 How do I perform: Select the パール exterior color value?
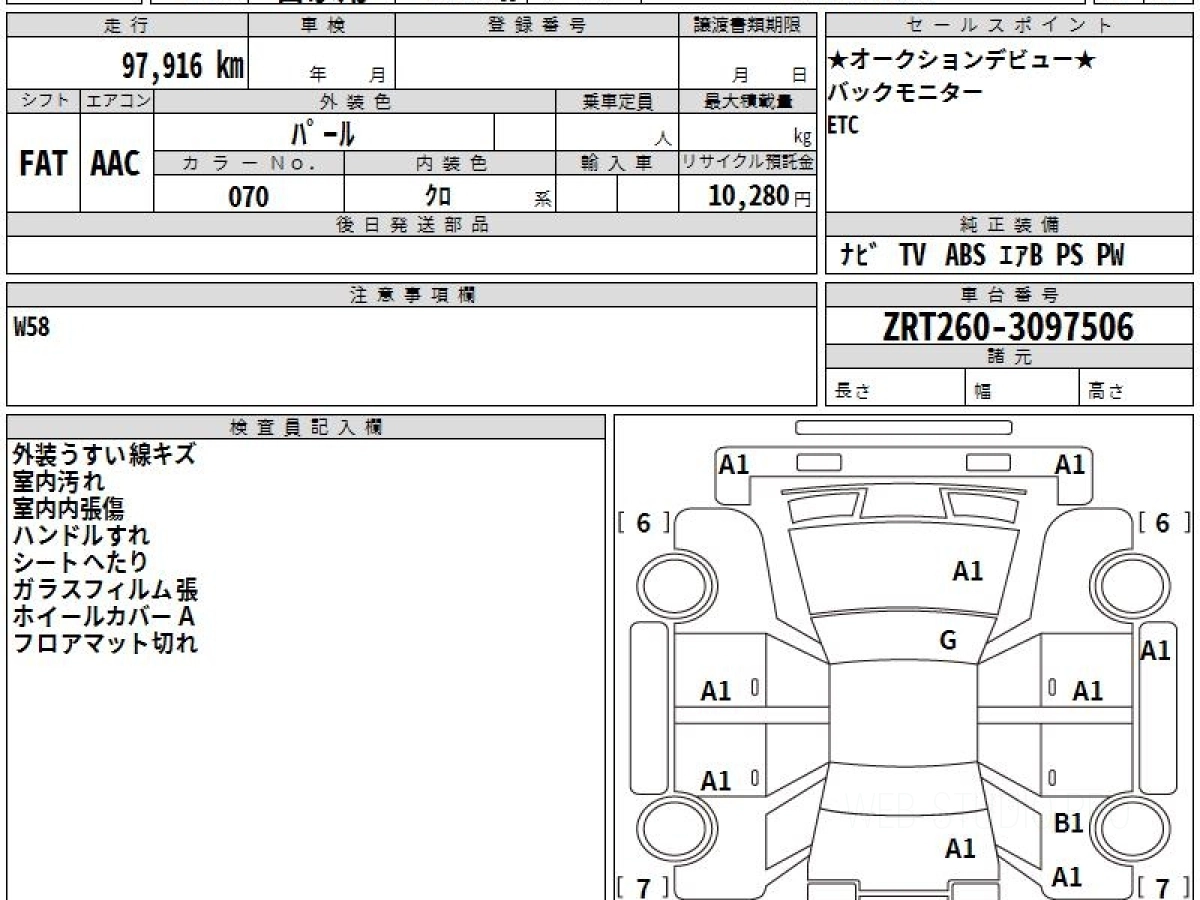click(x=323, y=133)
